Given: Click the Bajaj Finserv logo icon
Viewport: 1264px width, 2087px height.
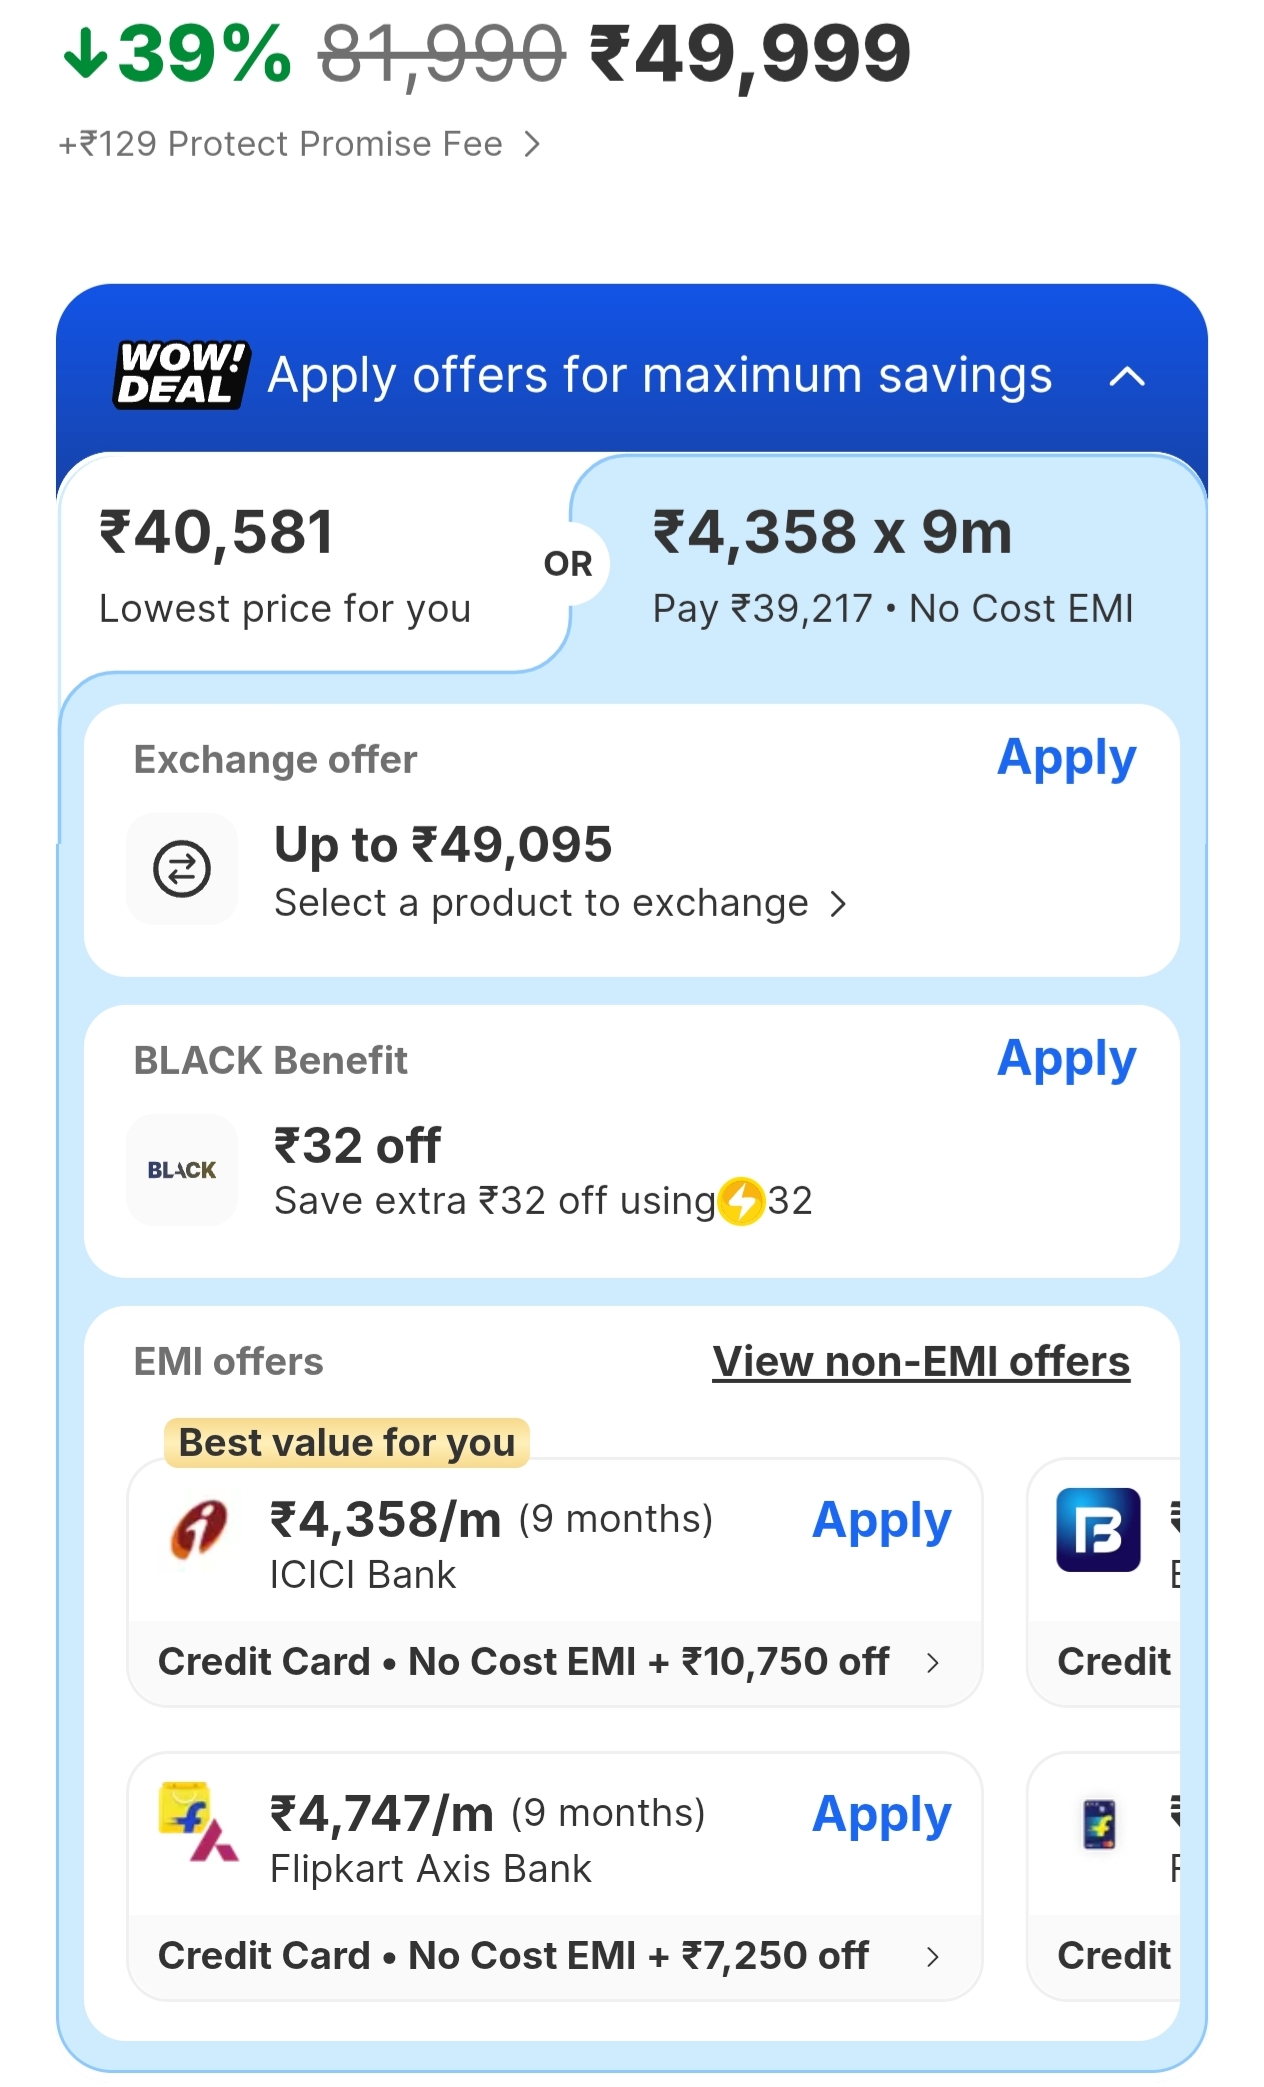Looking at the screenshot, I should coord(1098,1530).
